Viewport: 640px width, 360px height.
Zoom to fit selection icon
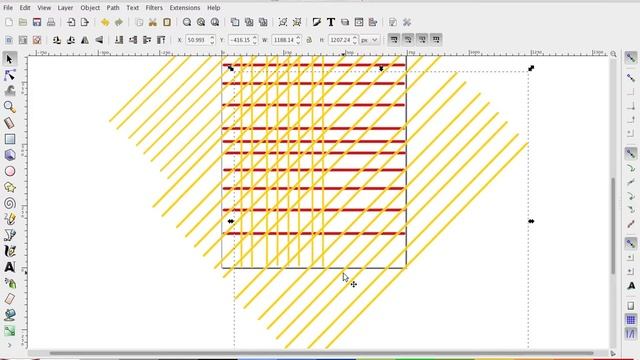point(187,22)
